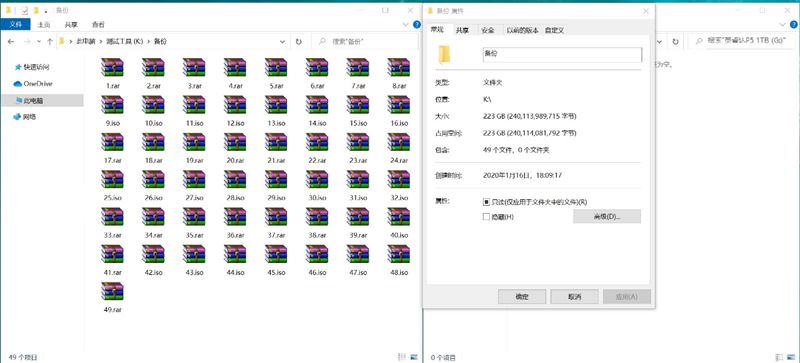
Task: Select the 17.rar archive icon
Action: pyautogui.click(x=112, y=142)
